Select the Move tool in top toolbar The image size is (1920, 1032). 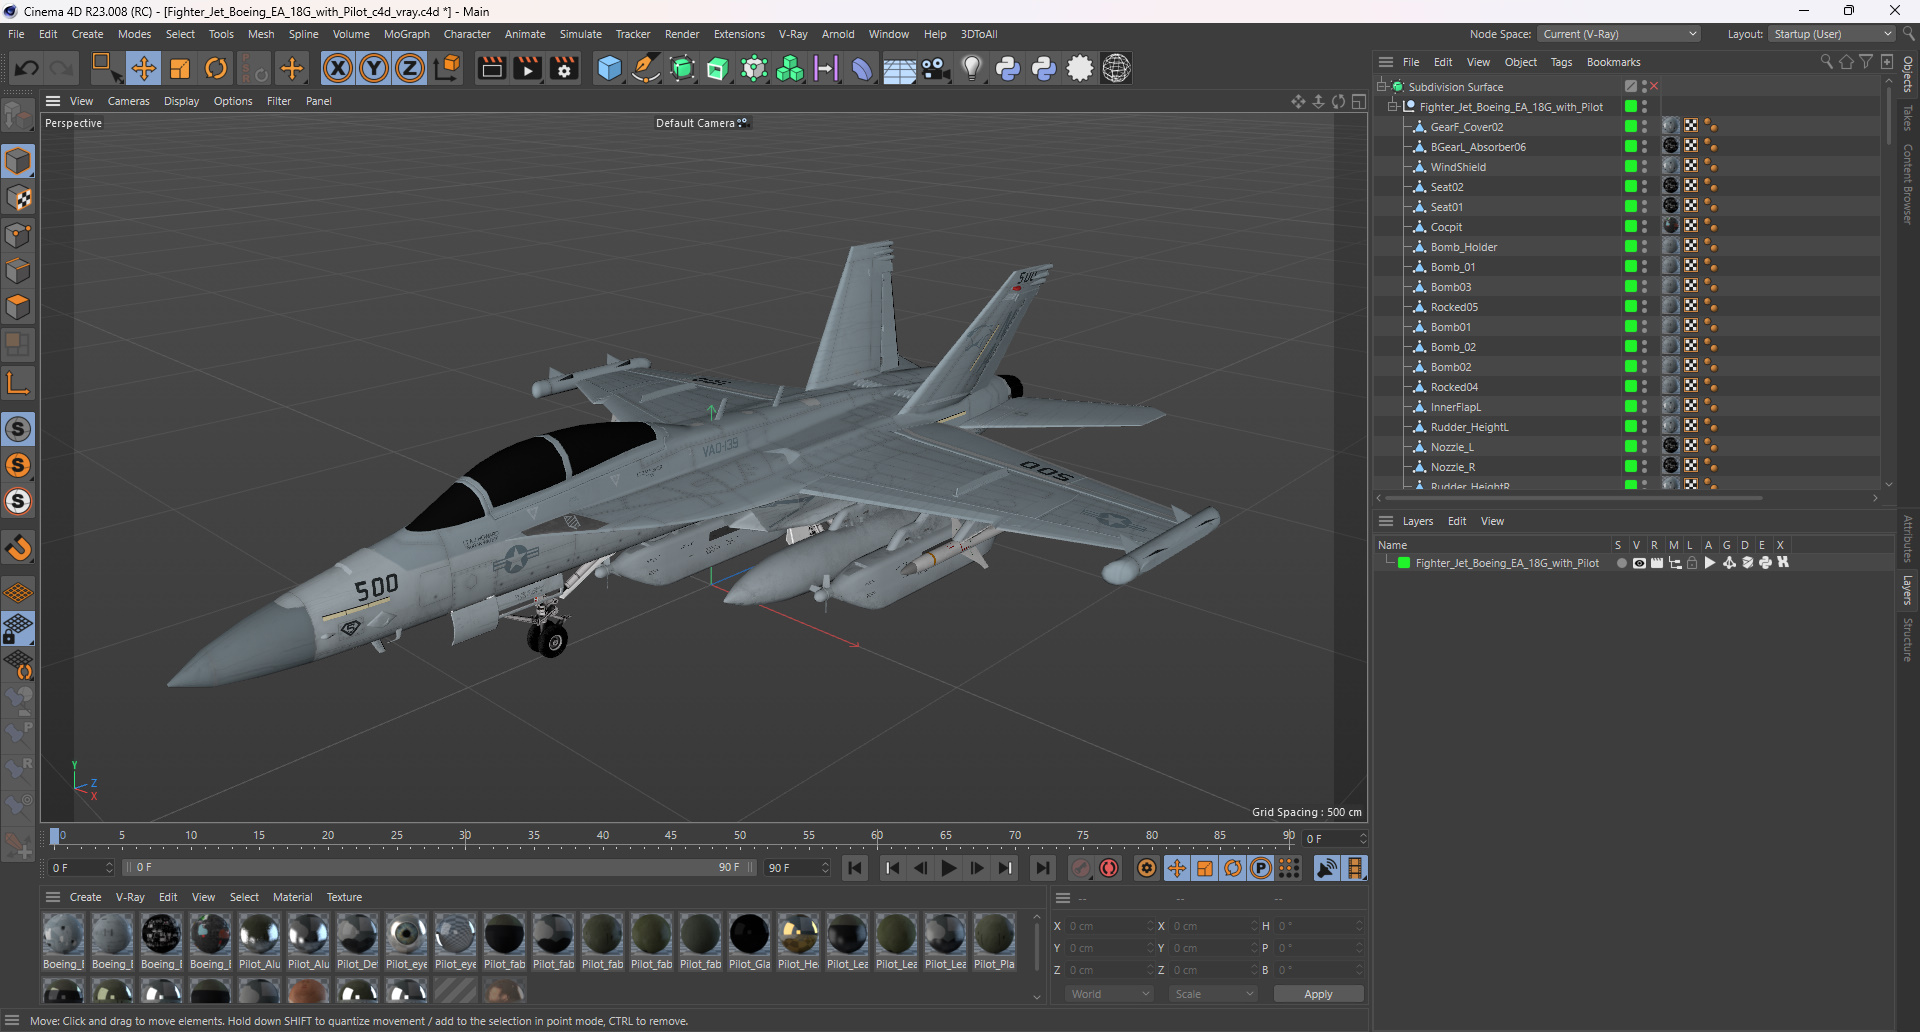(x=143, y=68)
